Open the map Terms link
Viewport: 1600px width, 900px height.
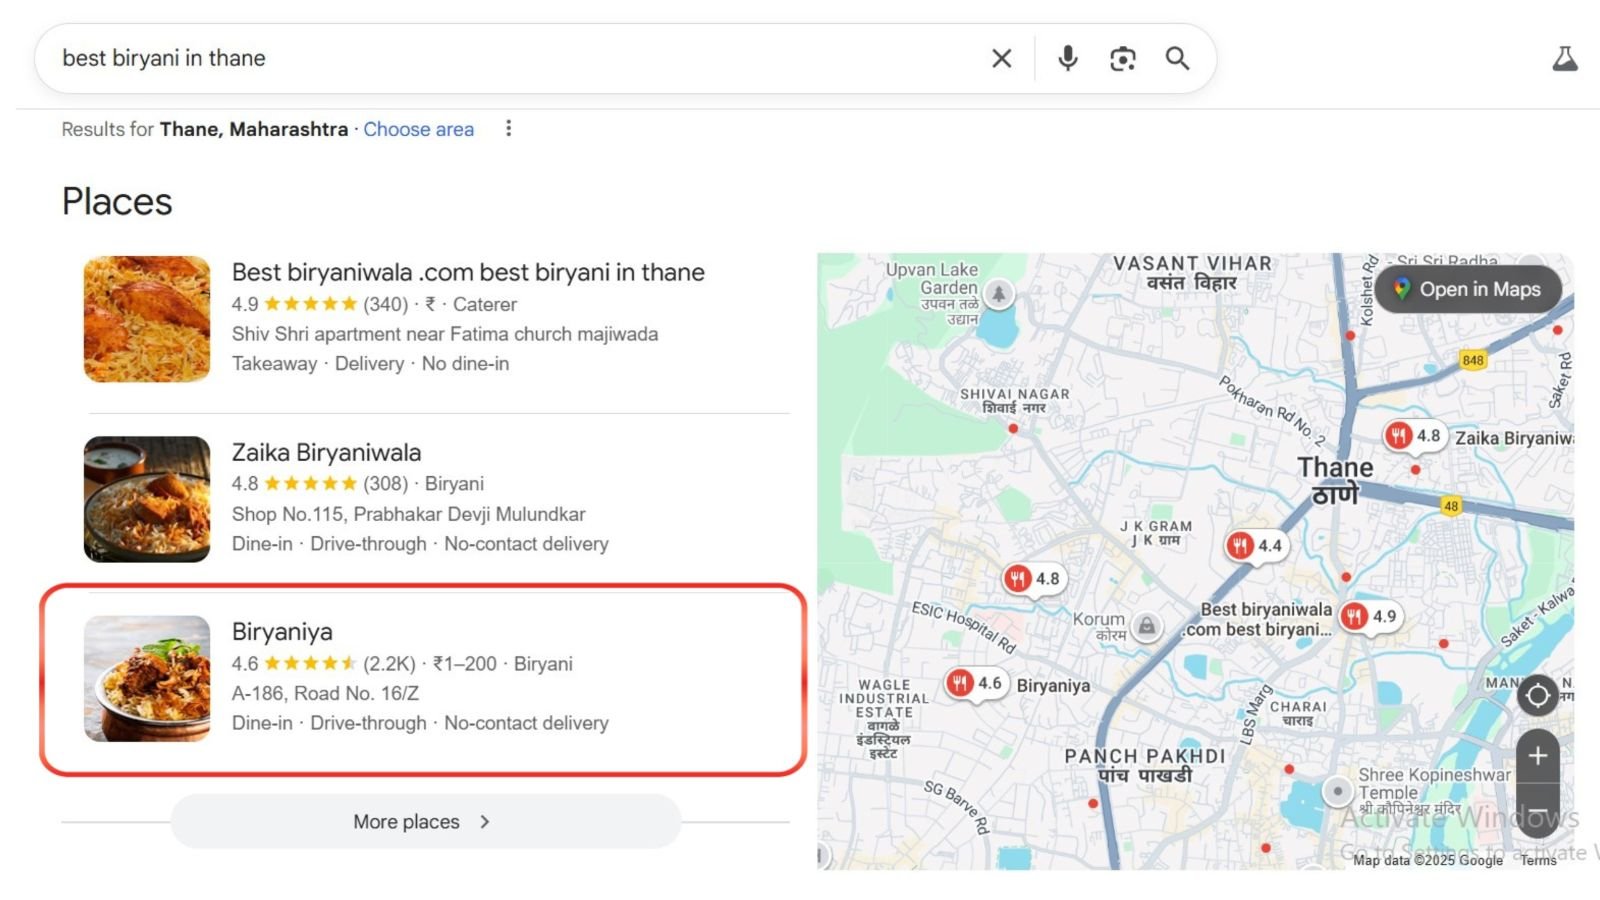click(x=1538, y=860)
